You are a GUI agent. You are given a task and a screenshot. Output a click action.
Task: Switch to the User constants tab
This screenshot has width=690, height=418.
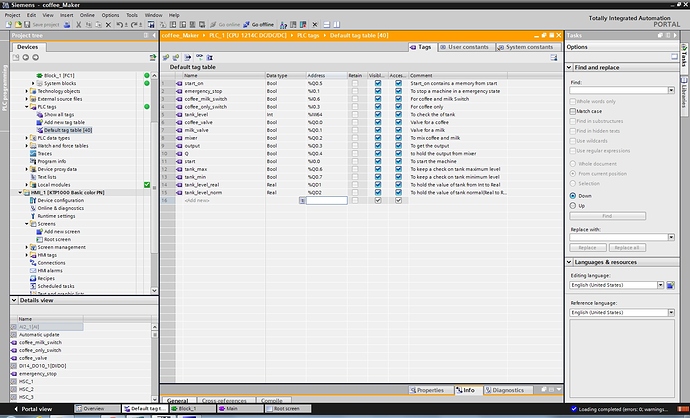464,47
